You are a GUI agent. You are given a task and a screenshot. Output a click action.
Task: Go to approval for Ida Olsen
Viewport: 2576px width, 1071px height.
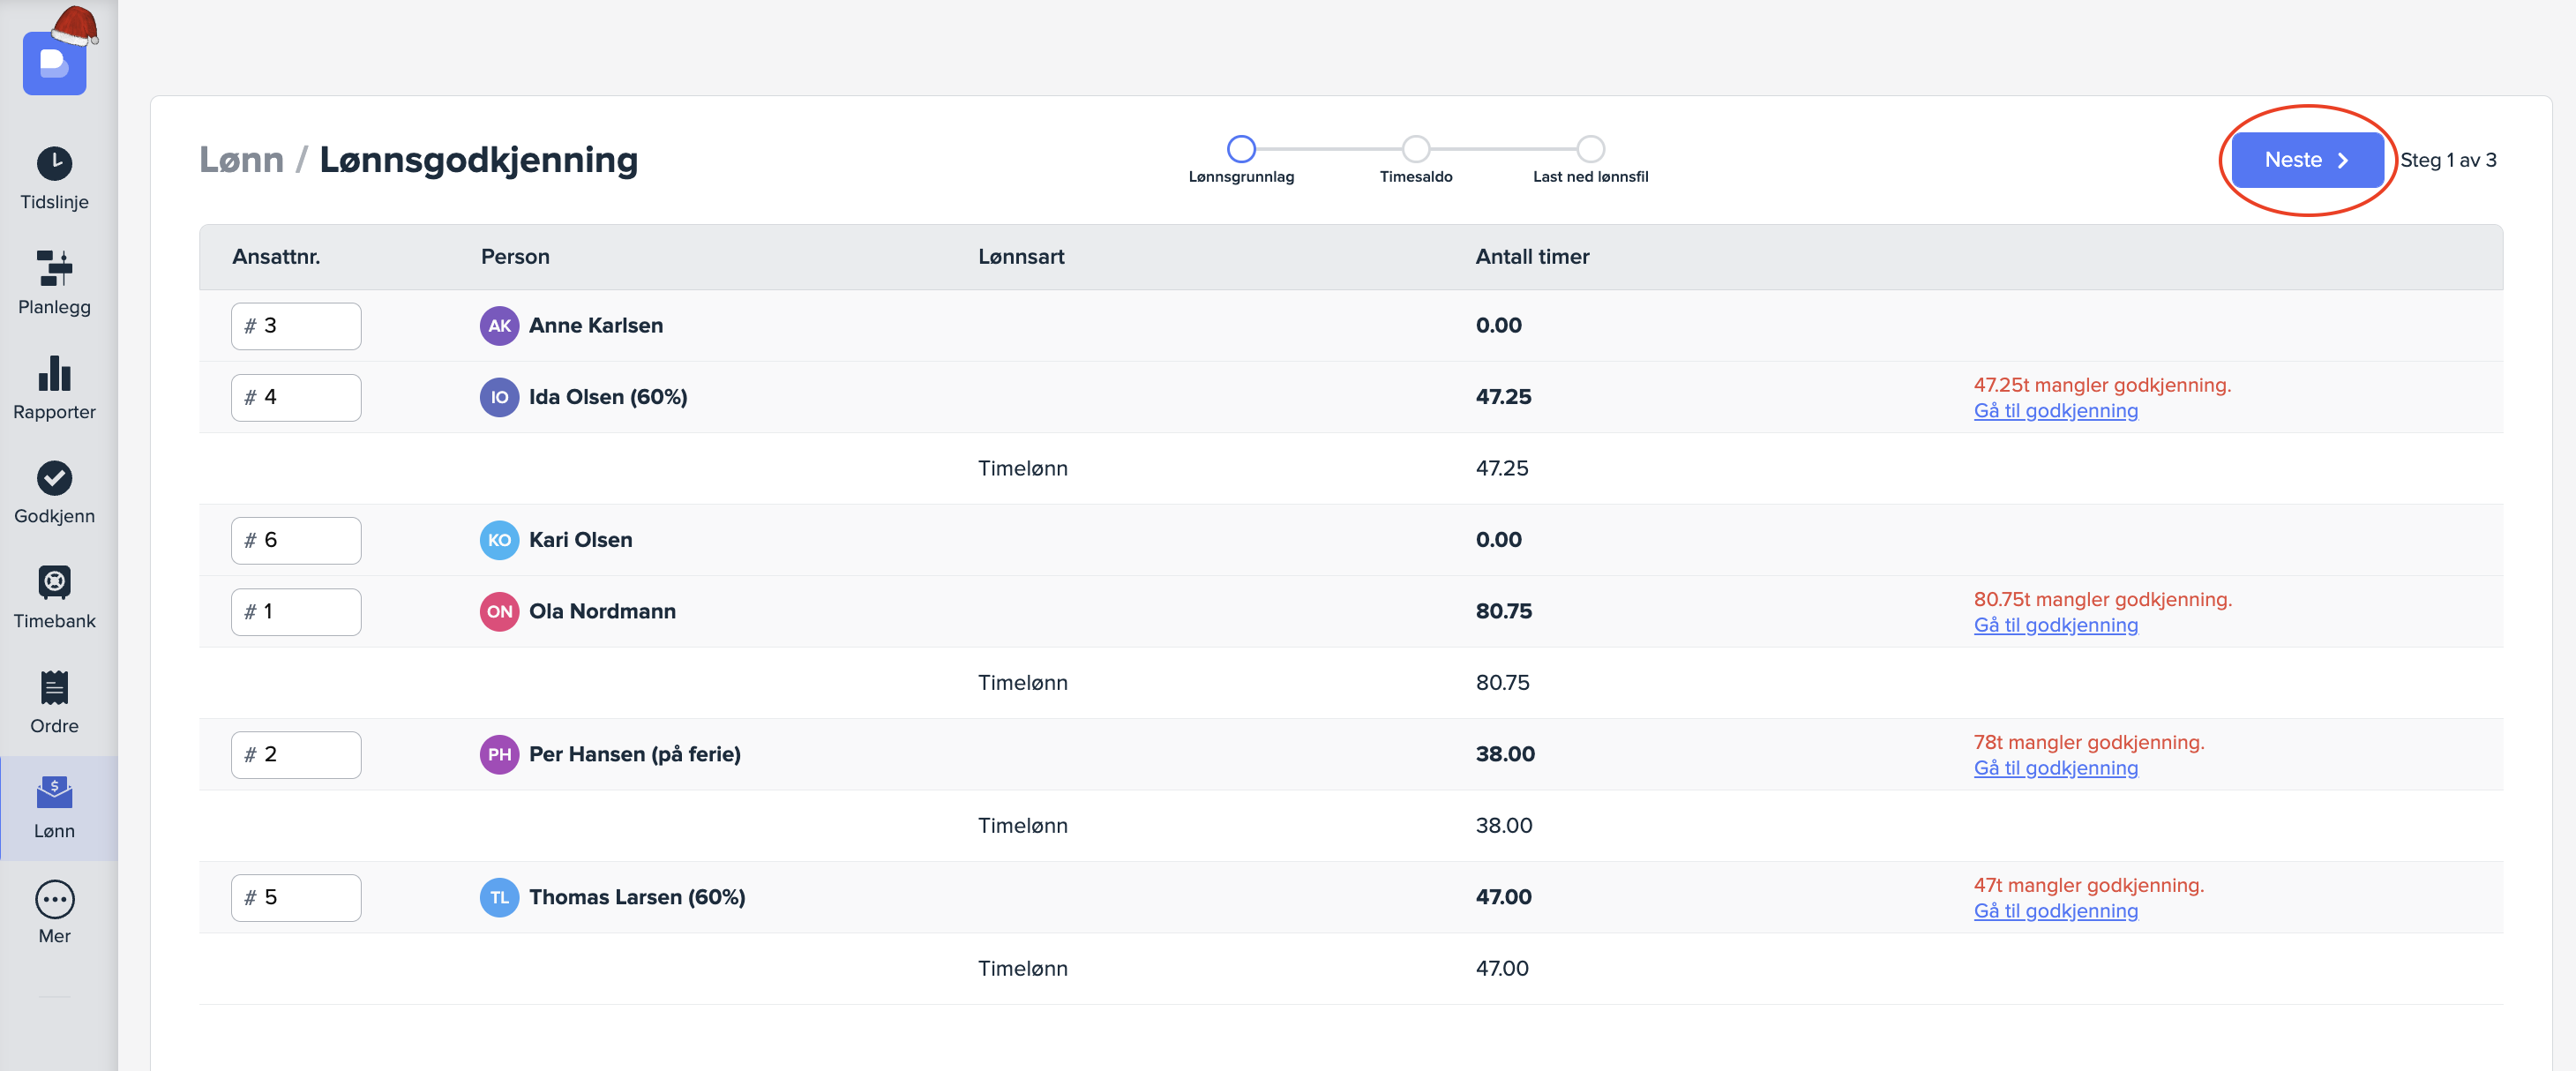[2055, 411]
